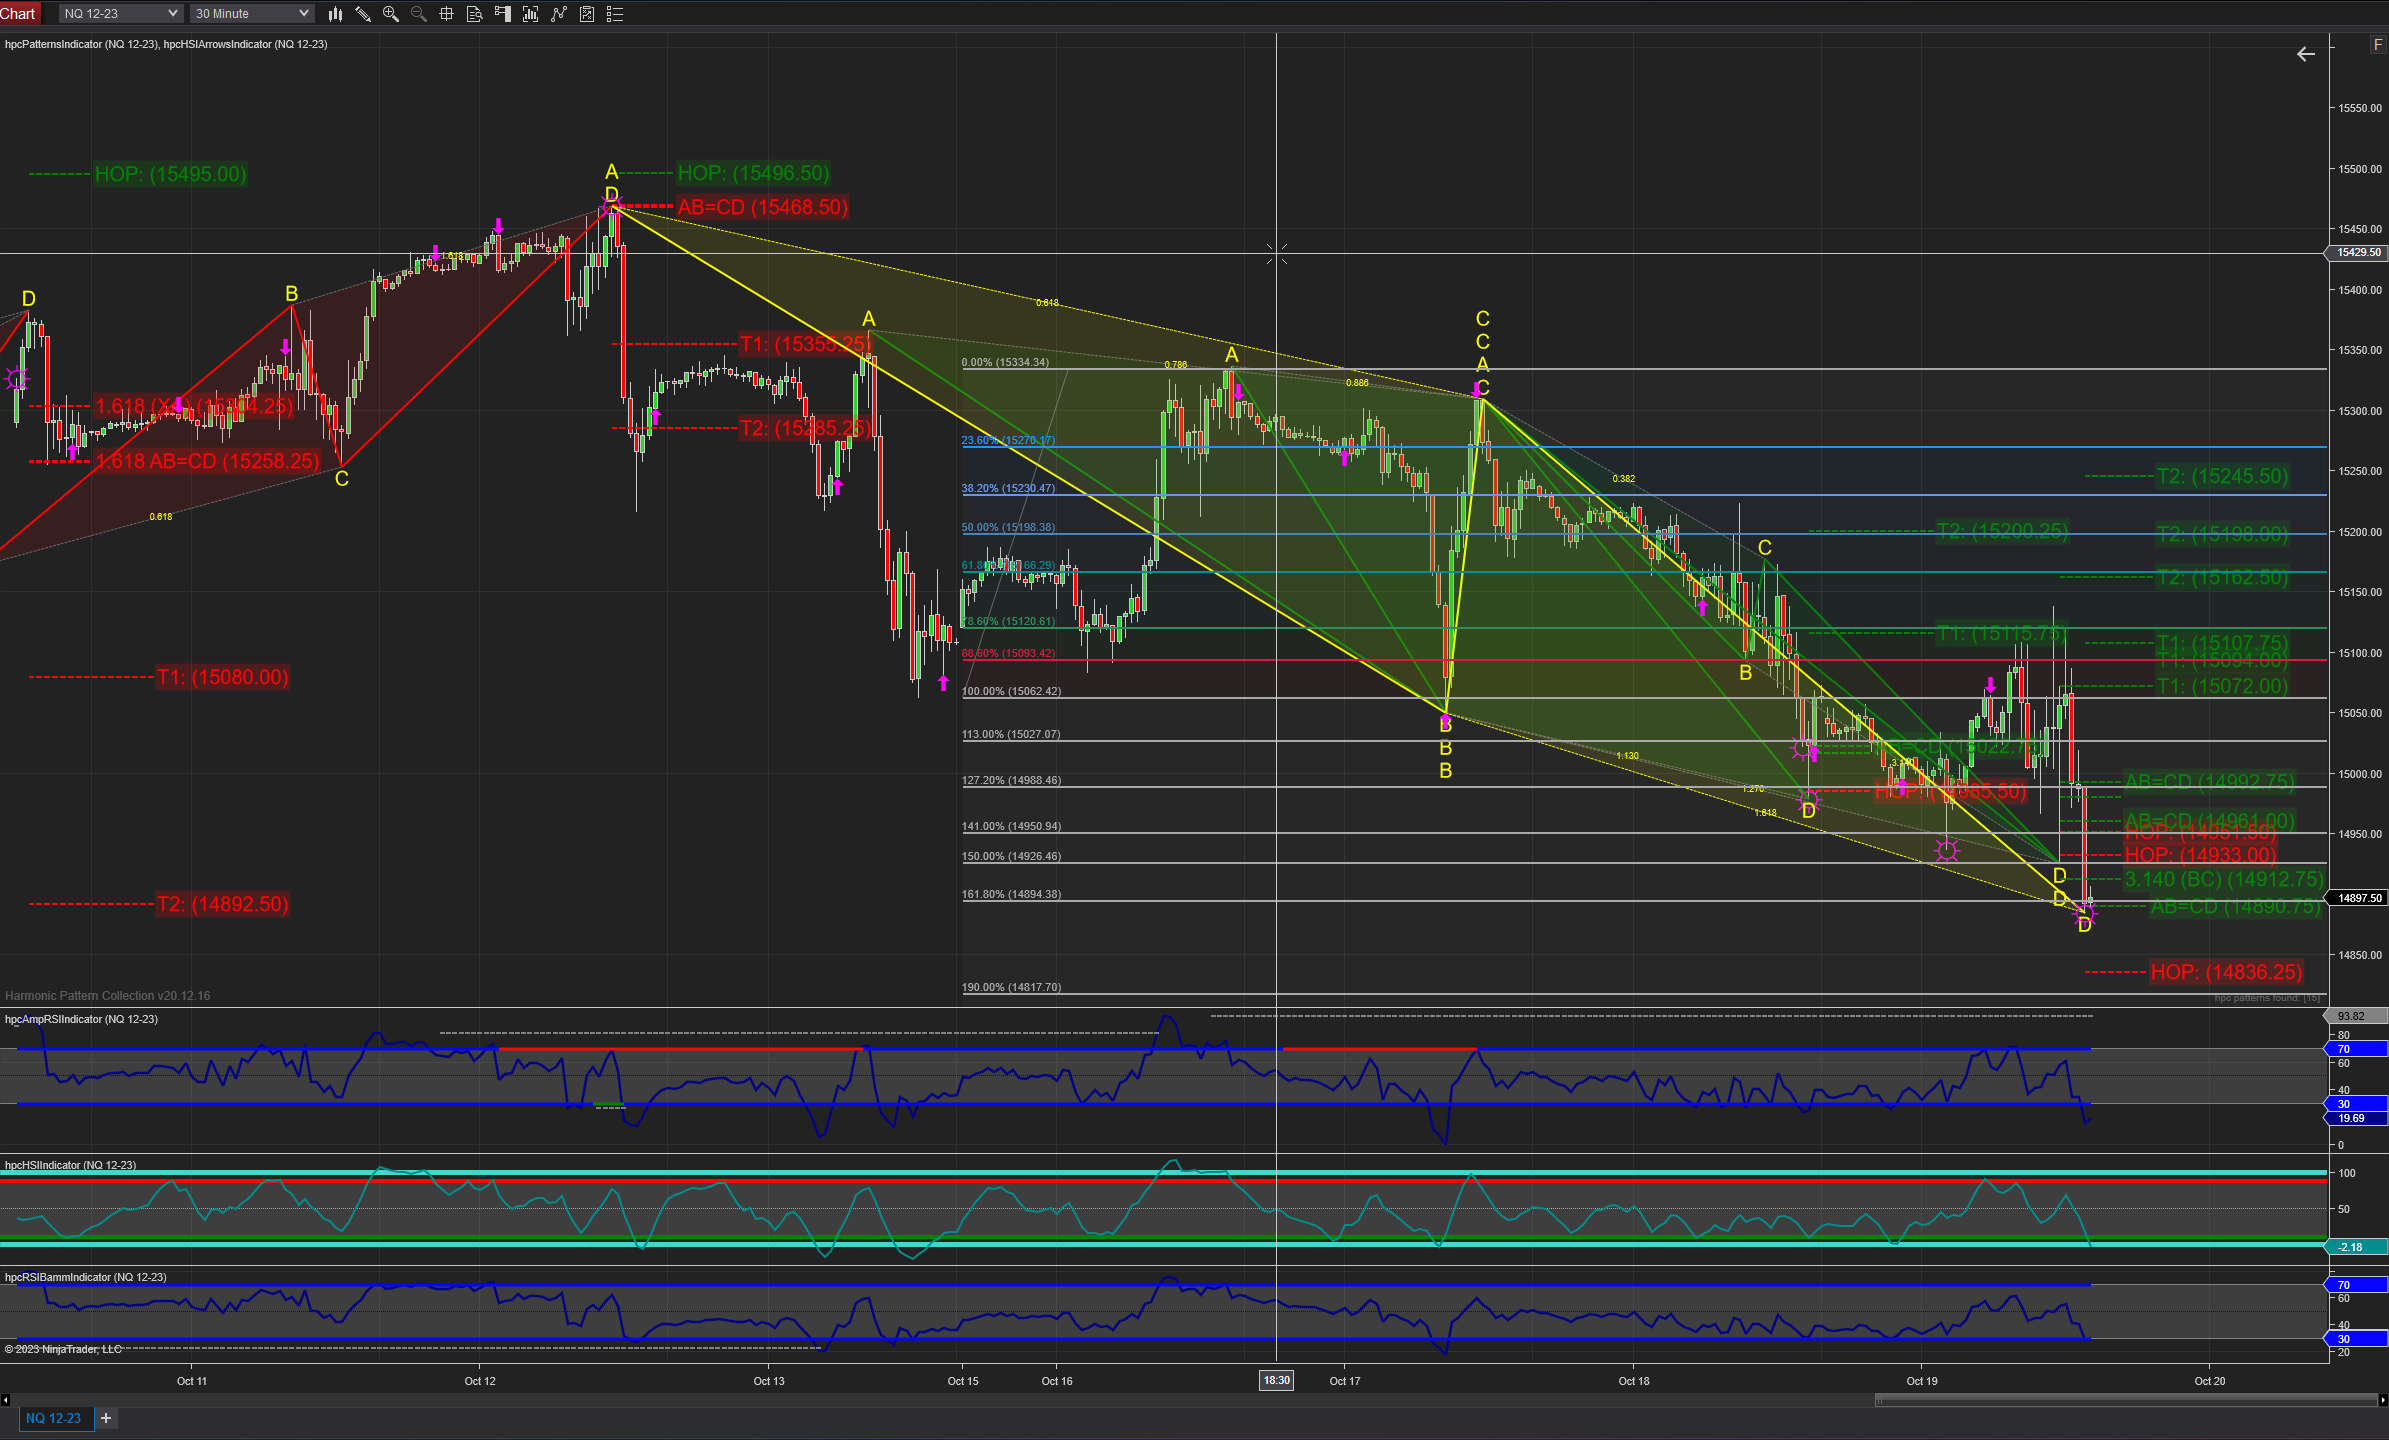The image size is (2389, 1440).
Task: Open the Strategies icon
Action: (587, 14)
